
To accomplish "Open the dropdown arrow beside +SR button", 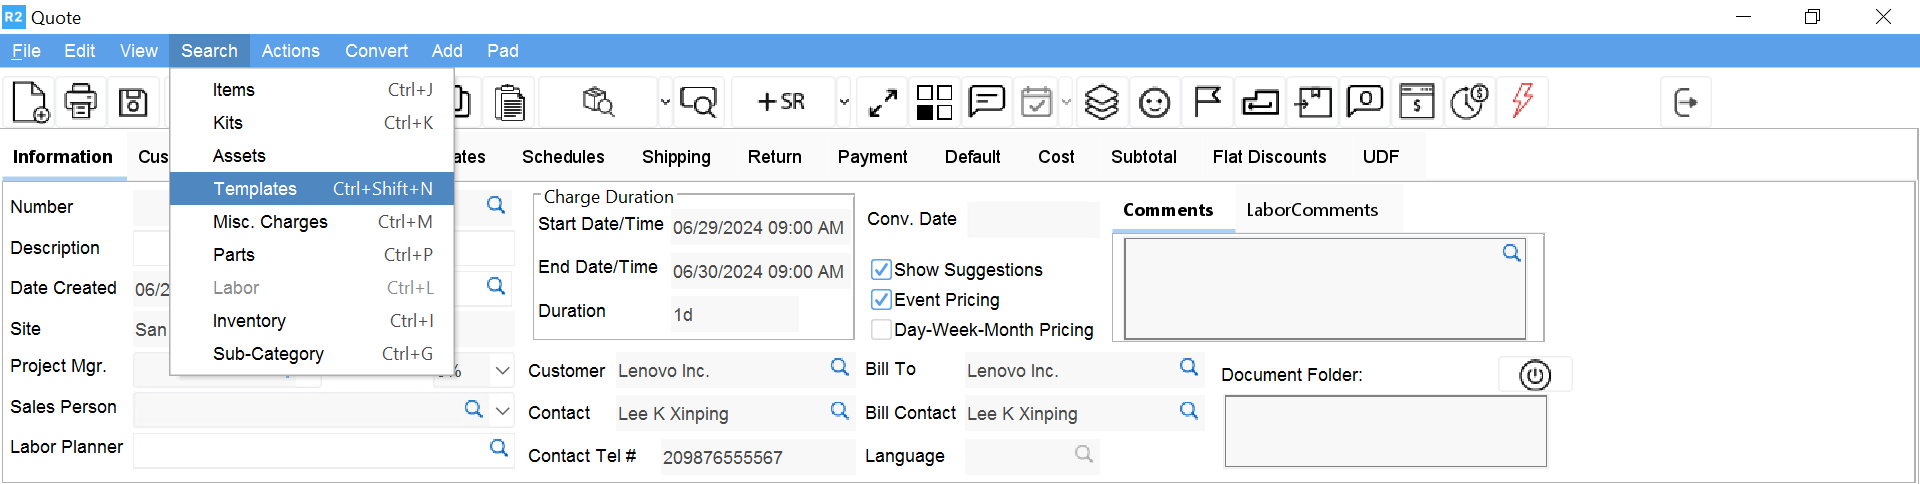I will (x=844, y=102).
